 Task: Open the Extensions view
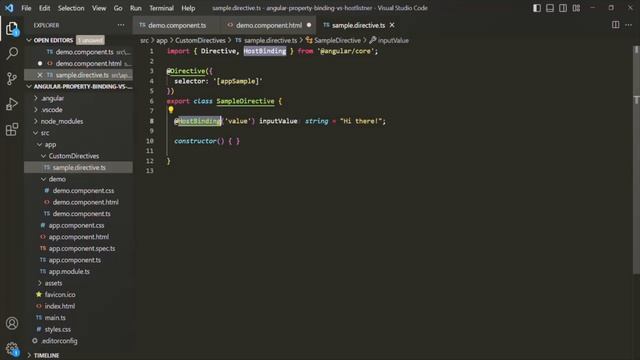[12, 129]
